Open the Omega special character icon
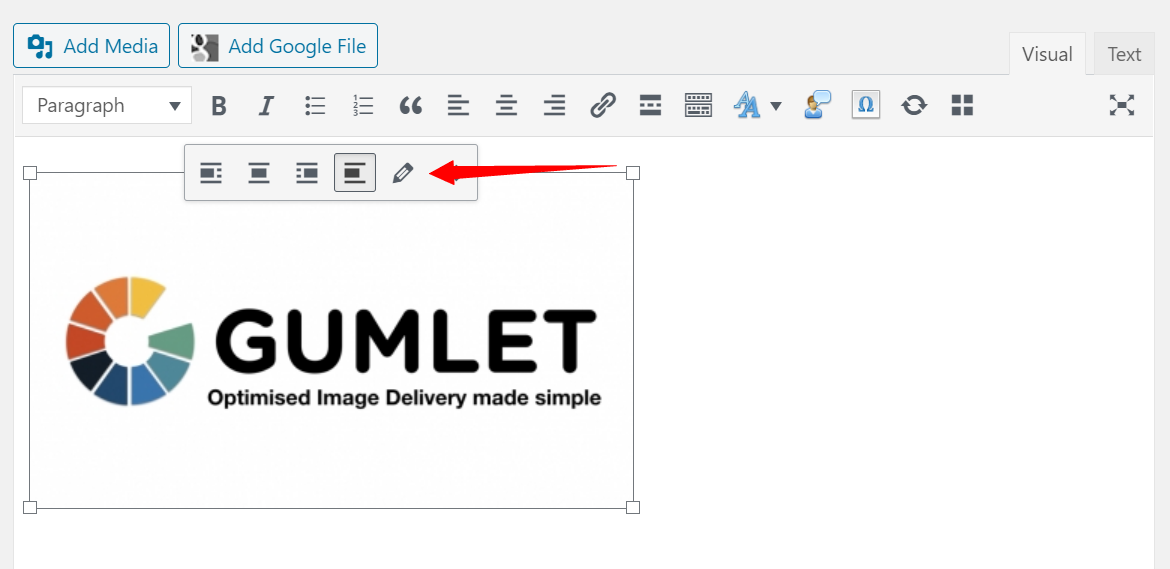 pos(866,105)
